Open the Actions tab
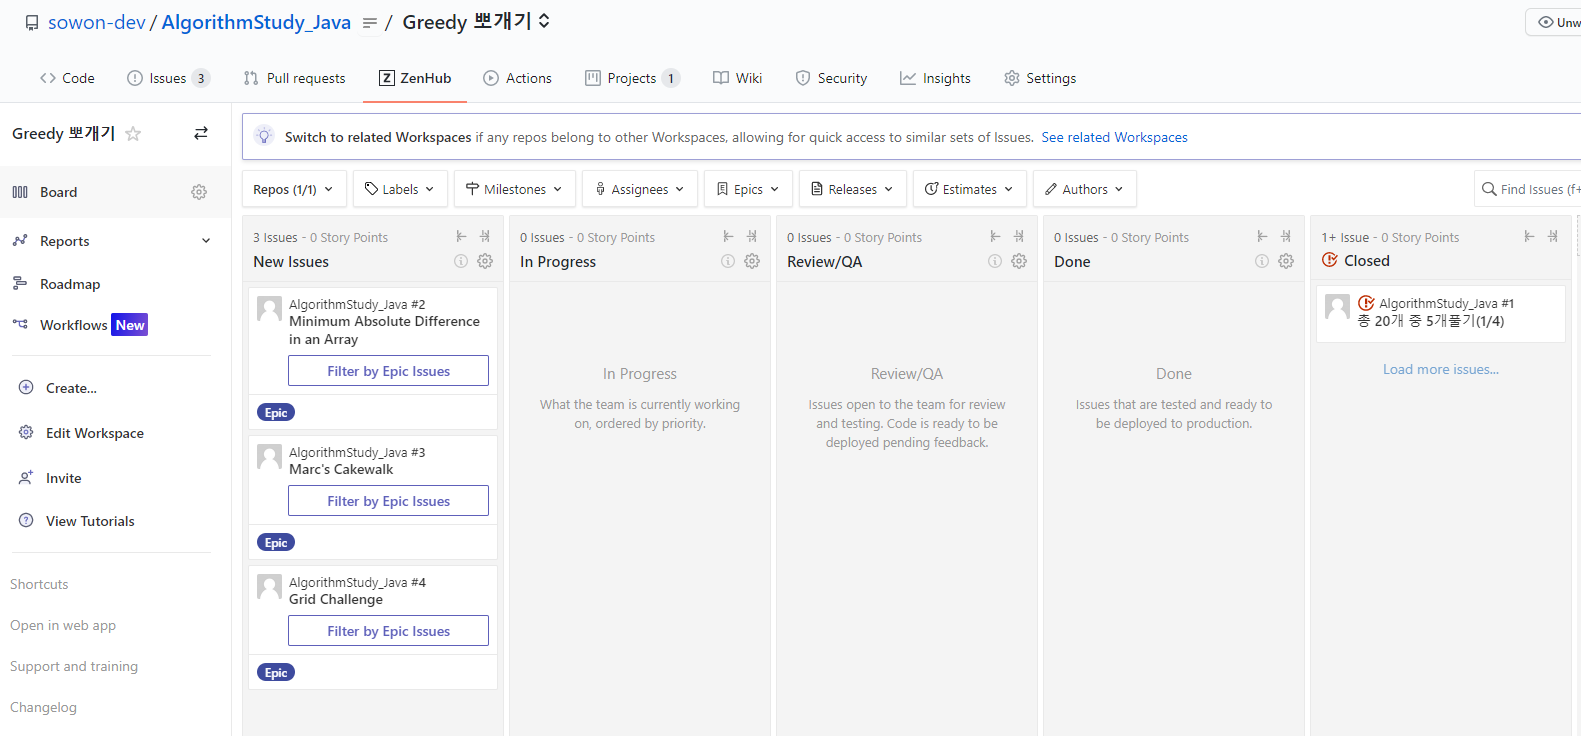 click(x=517, y=78)
